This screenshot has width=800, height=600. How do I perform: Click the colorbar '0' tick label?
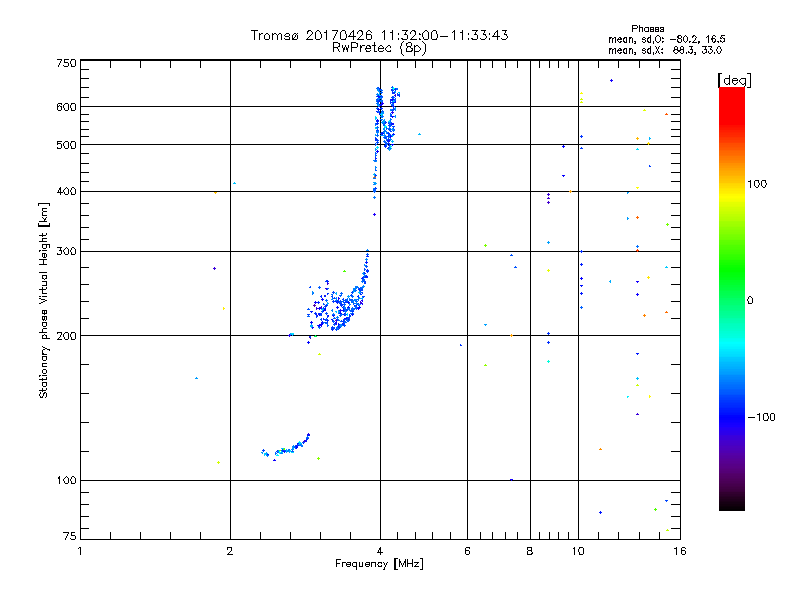[x=750, y=300]
